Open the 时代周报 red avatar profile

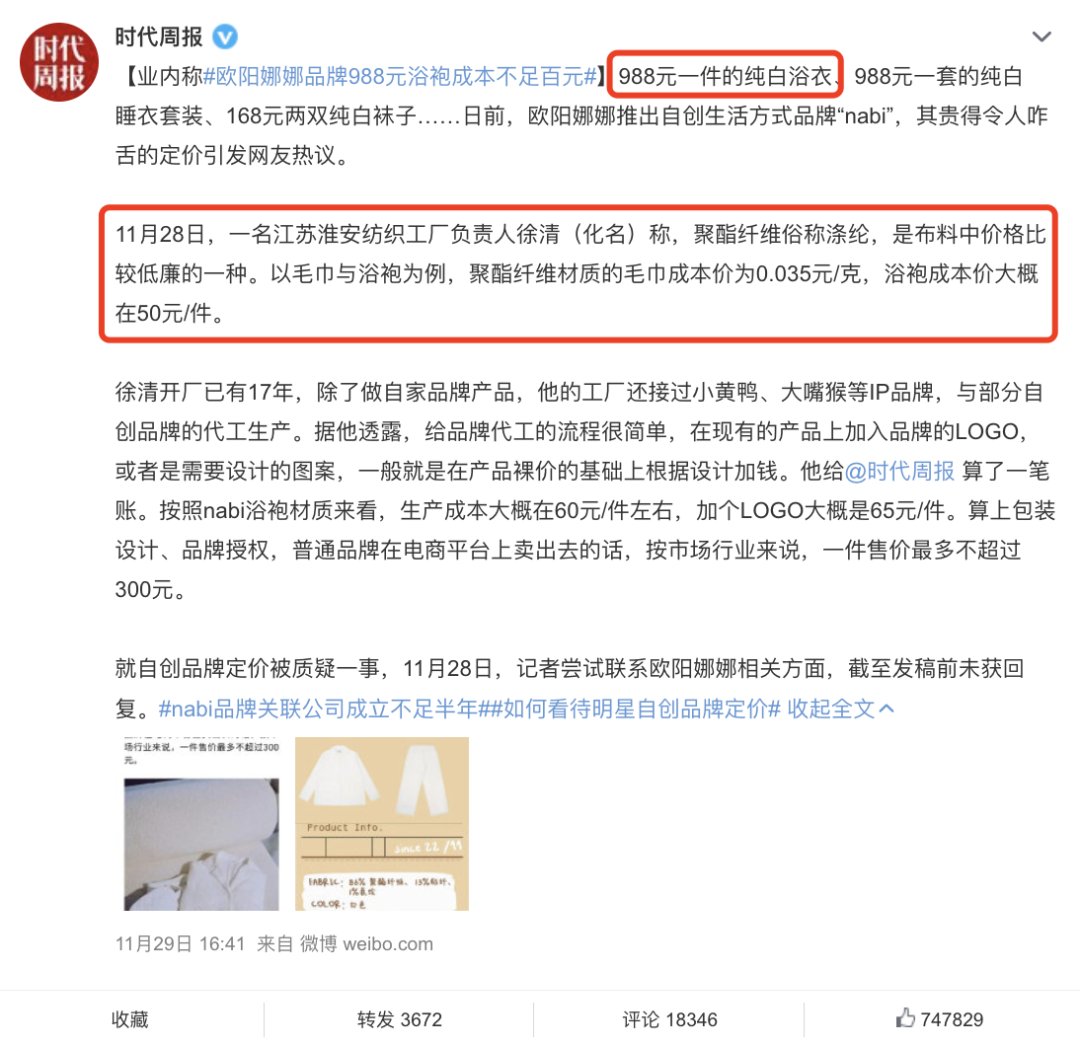click(x=59, y=61)
